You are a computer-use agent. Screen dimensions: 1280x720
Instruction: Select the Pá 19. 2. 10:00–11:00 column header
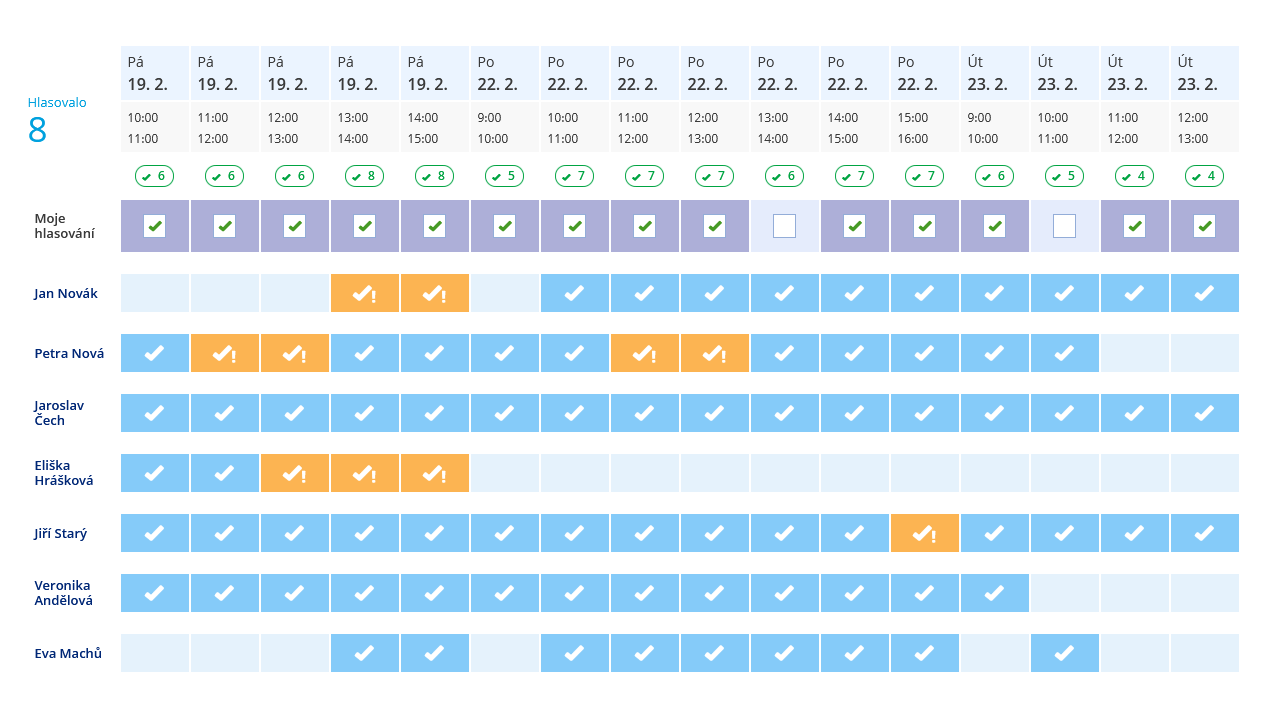[155, 98]
